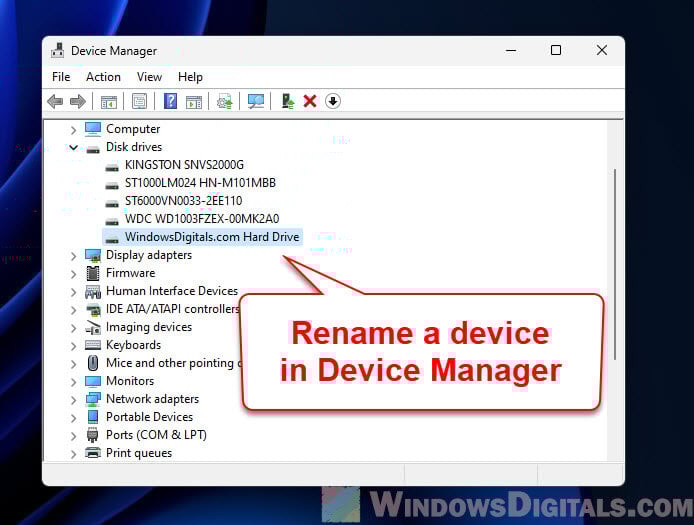Expand IDE ATA/ATAPI controllers node
The height and width of the screenshot is (525, 694).
pos(73,310)
